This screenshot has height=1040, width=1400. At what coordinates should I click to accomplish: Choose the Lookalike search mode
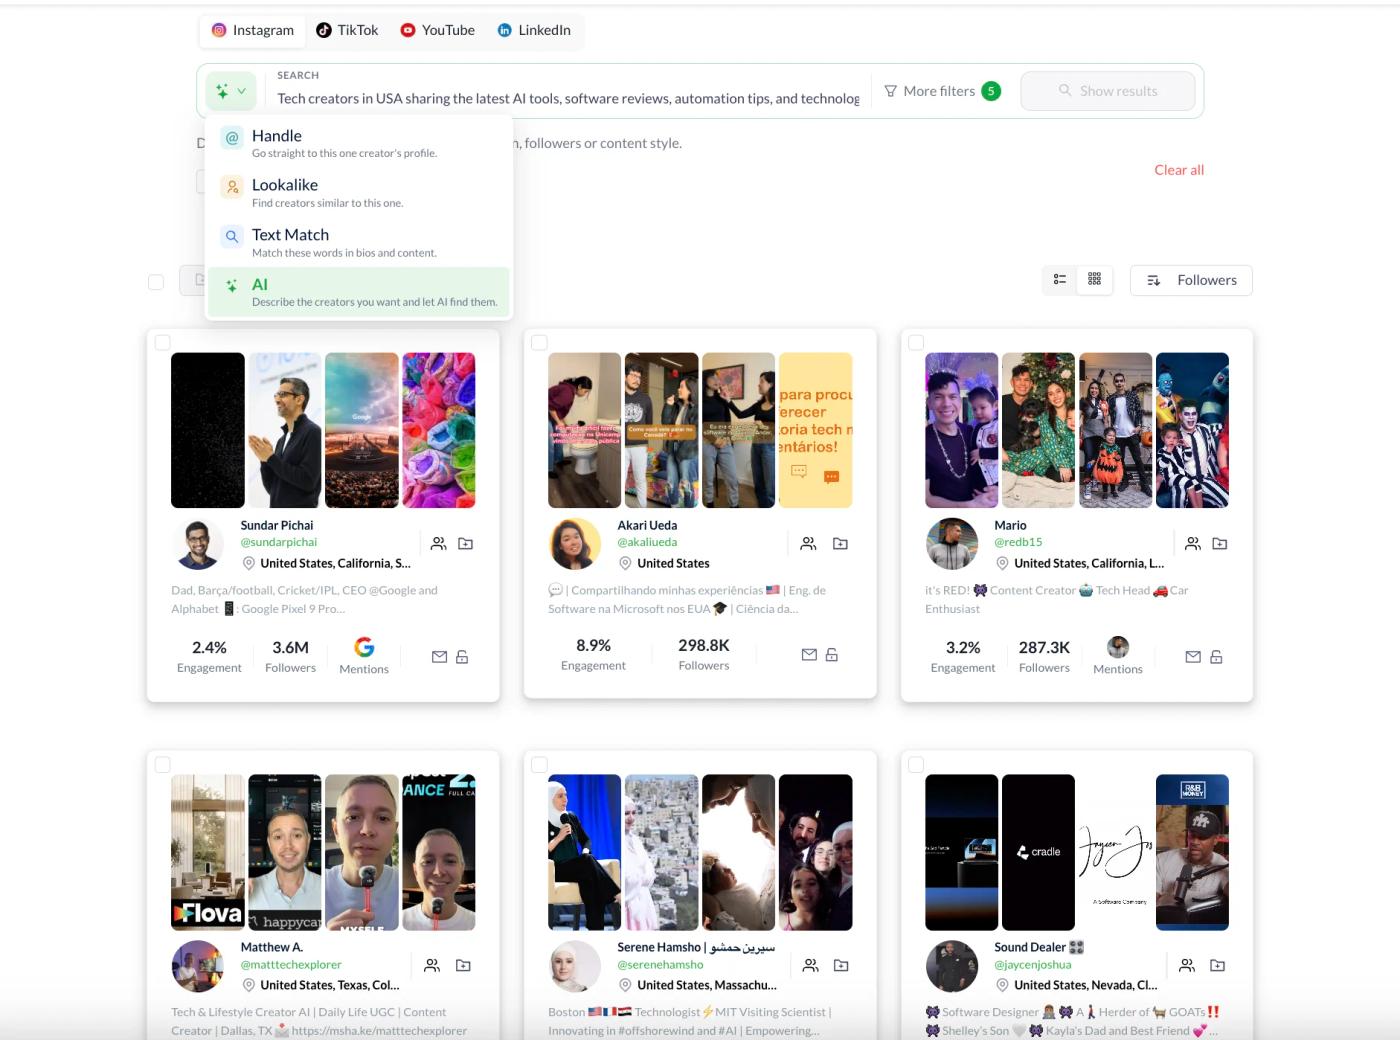click(359, 193)
